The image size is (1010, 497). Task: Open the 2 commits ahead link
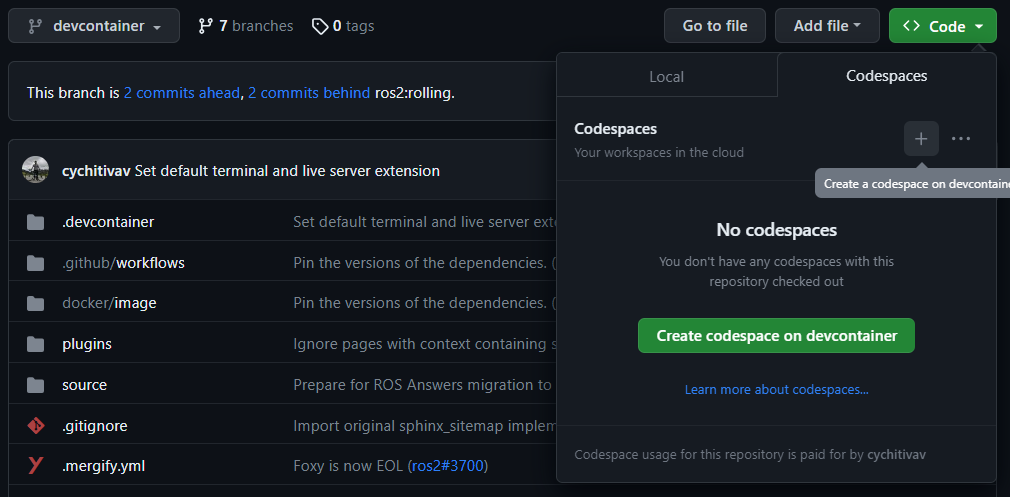[181, 93]
